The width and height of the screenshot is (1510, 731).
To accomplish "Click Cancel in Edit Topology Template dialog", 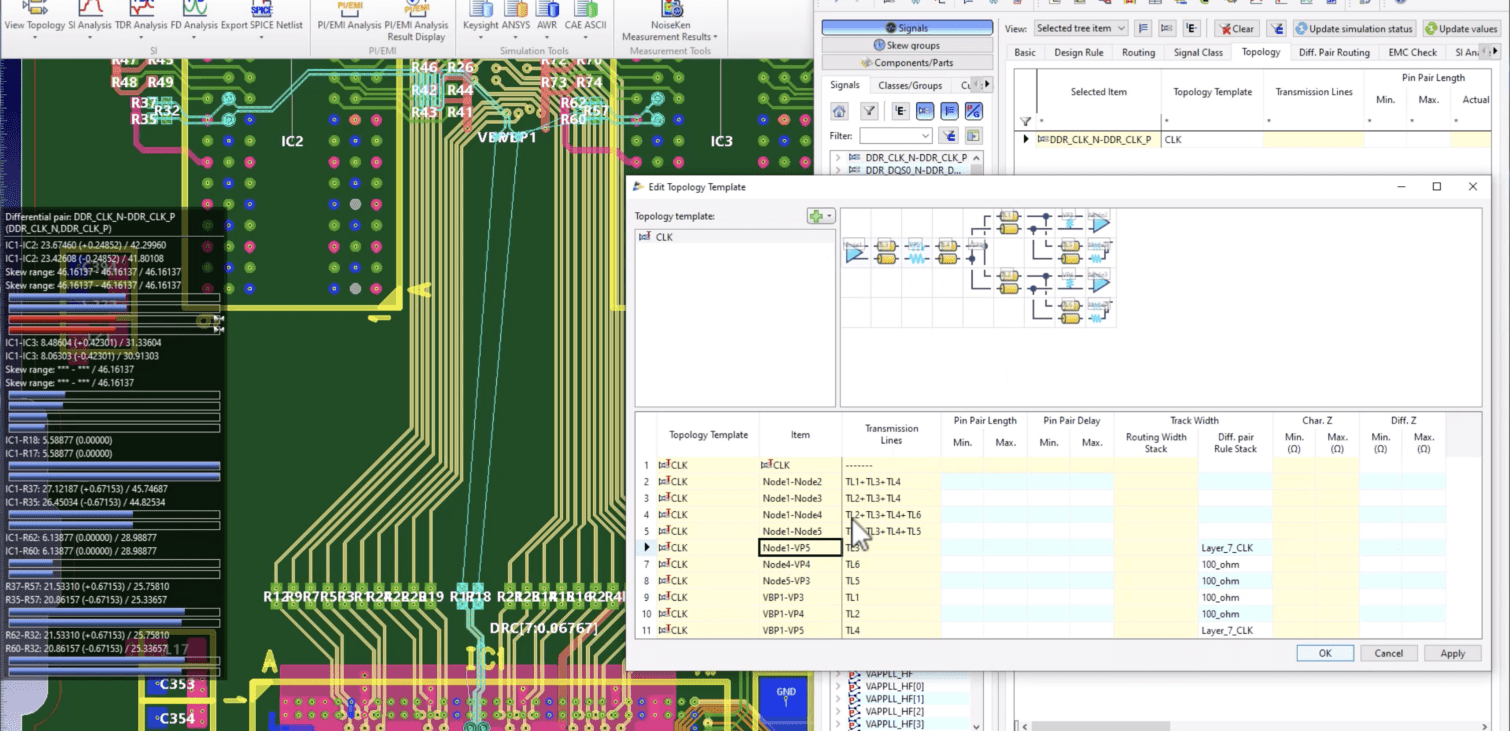I will tap(1388, 653).
